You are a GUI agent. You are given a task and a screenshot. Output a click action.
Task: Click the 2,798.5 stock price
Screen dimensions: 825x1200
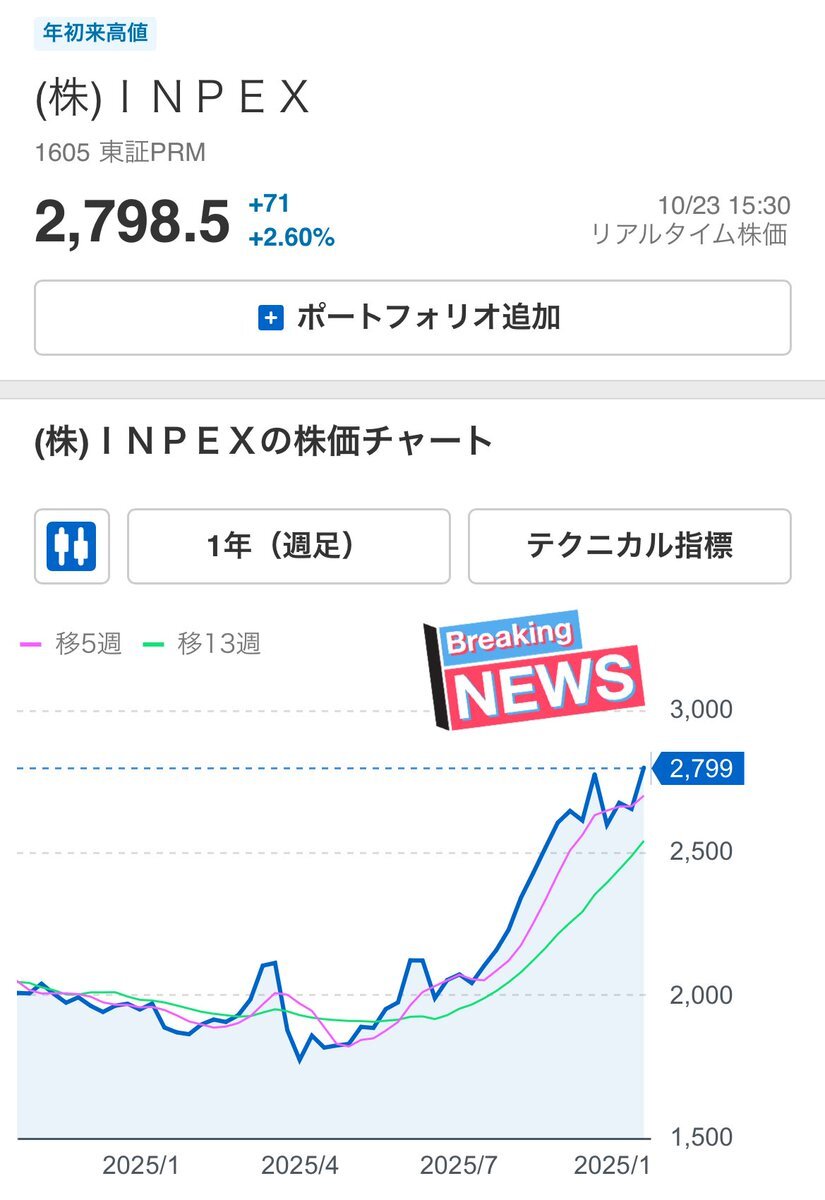132,222
